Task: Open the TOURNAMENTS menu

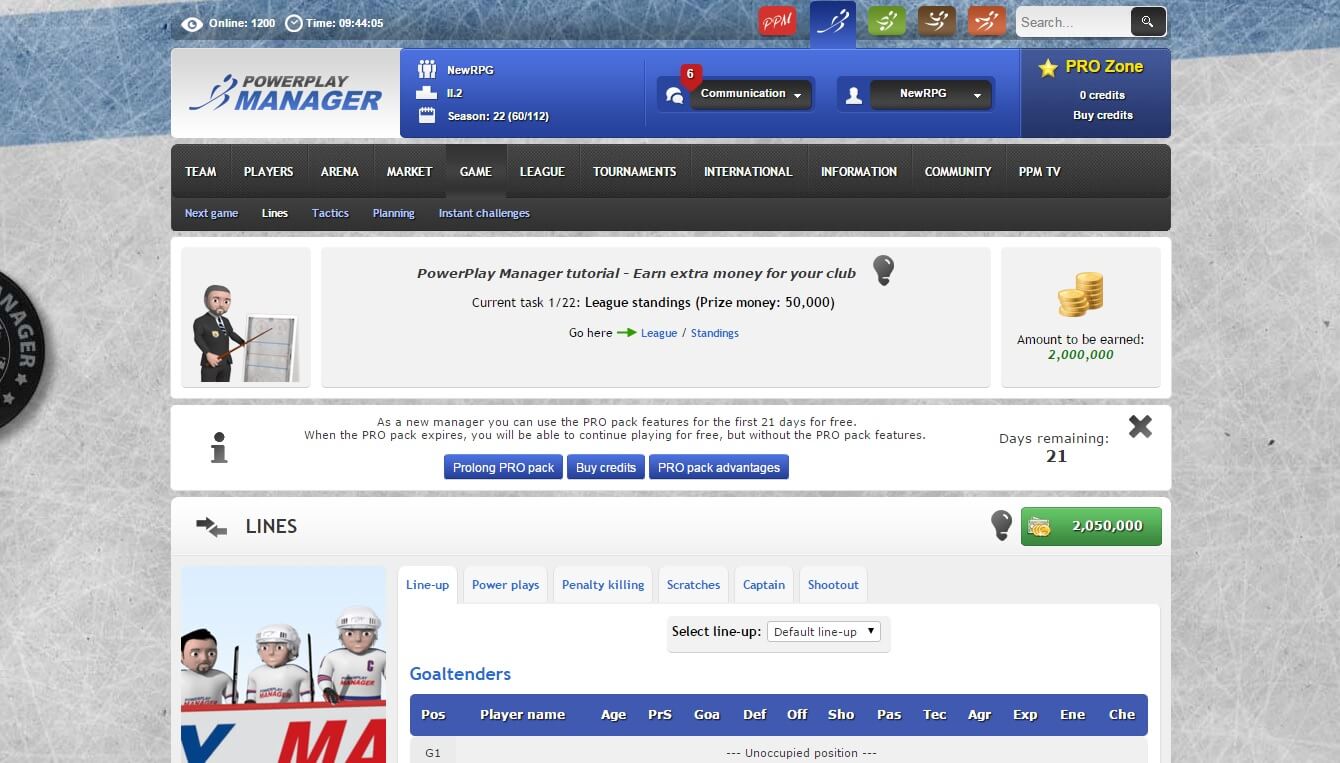Action: pyautogui.click(x=635, y=171)
